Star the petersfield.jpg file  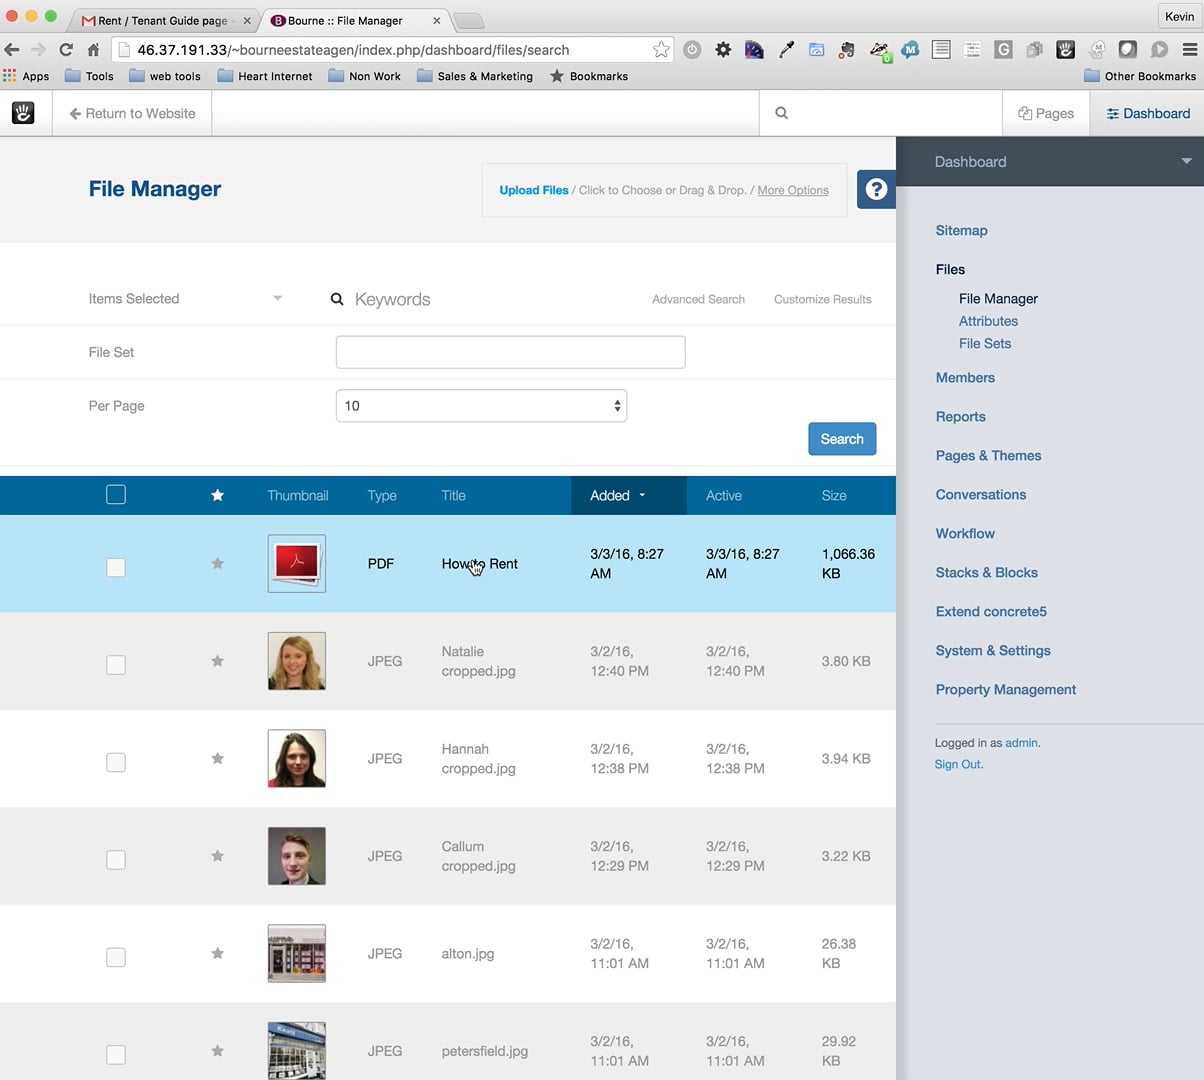point(217,1051)
